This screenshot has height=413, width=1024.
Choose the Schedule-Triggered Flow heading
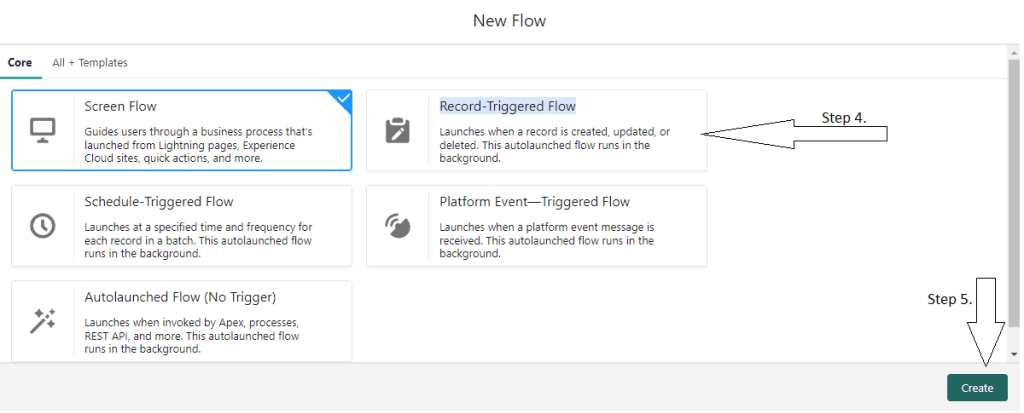point(159,202)
